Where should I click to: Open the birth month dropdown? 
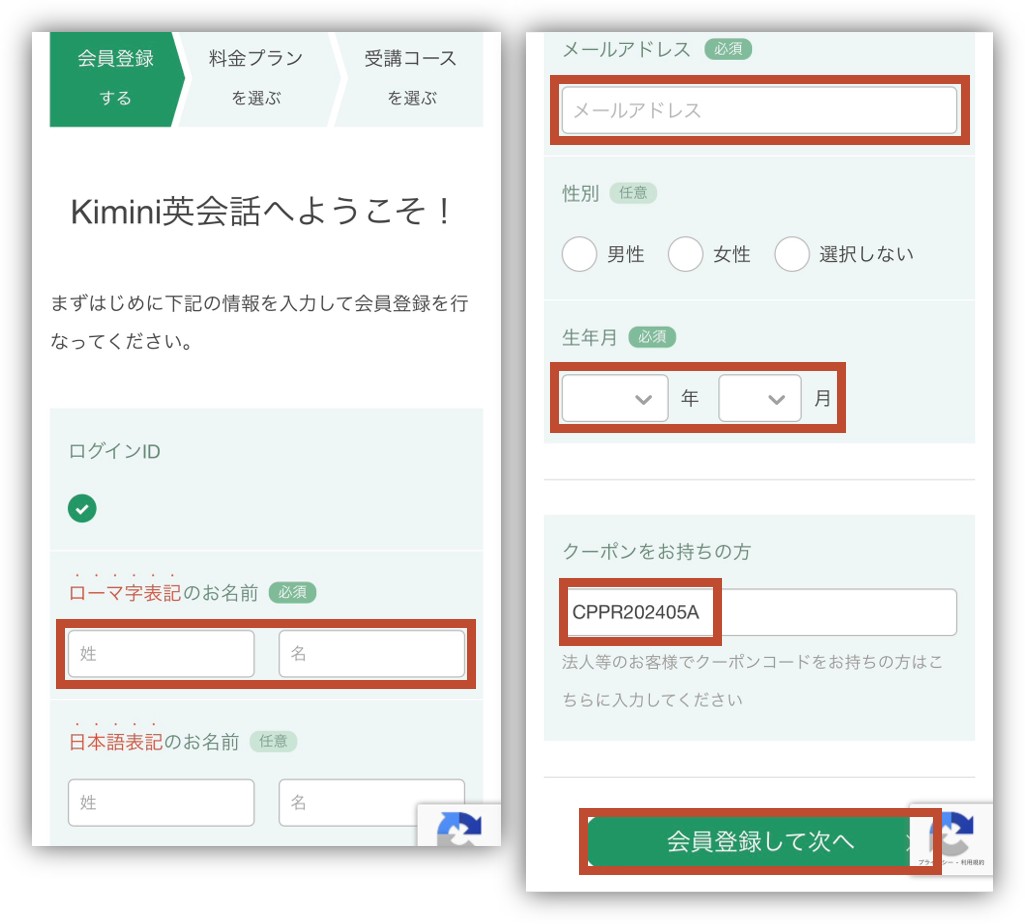759,398
